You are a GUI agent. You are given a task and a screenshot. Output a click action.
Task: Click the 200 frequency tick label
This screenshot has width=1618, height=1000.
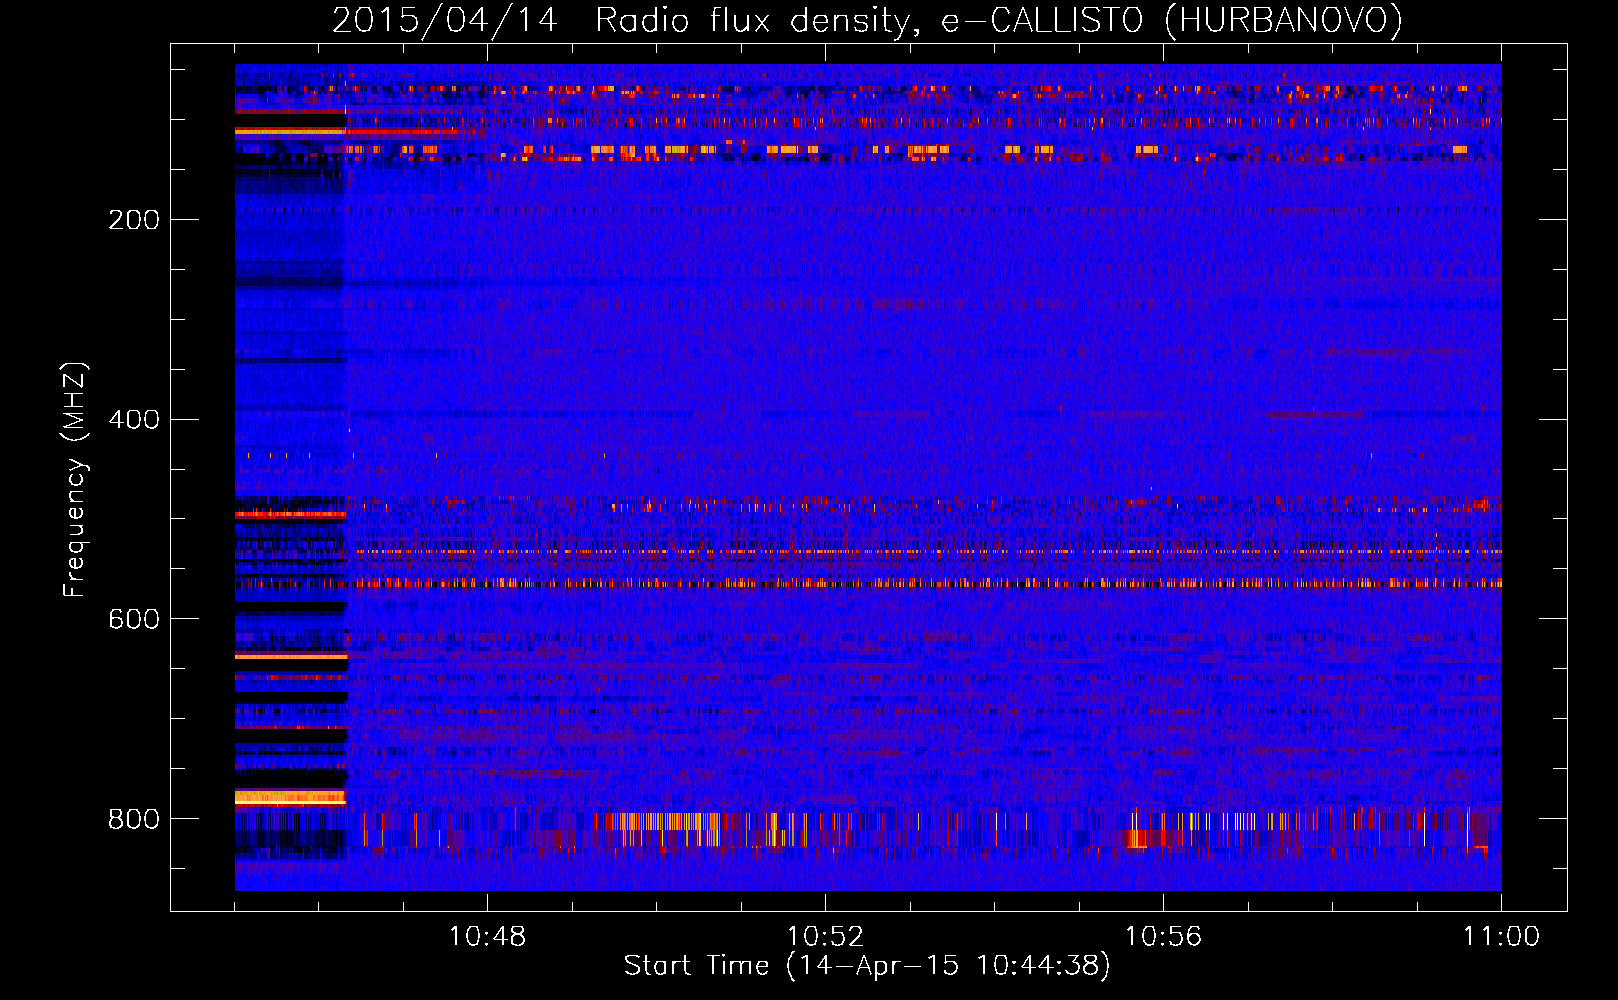[x=134, y=220]
